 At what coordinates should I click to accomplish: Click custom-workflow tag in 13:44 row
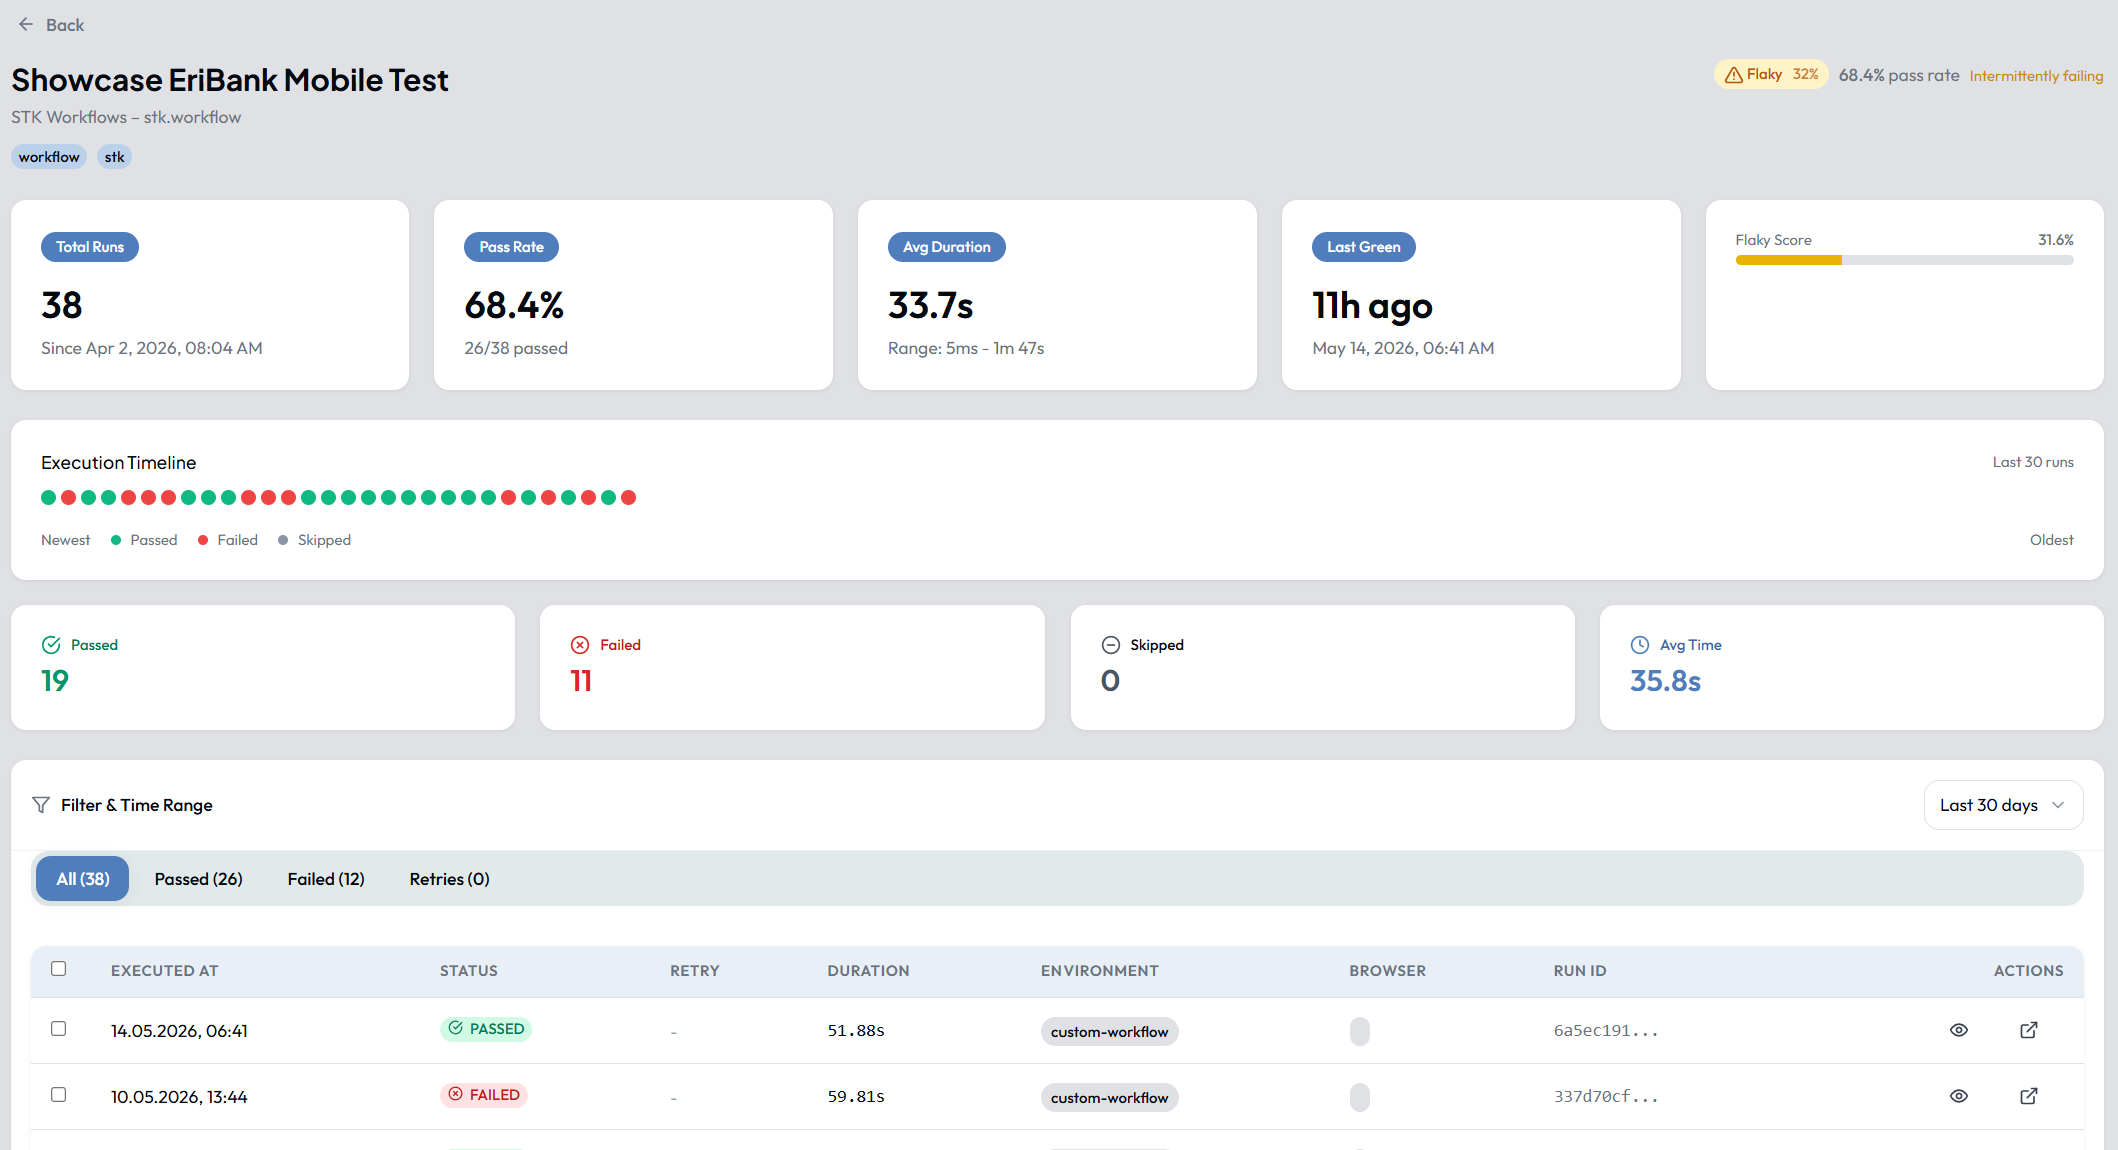pos(1109,1097)
